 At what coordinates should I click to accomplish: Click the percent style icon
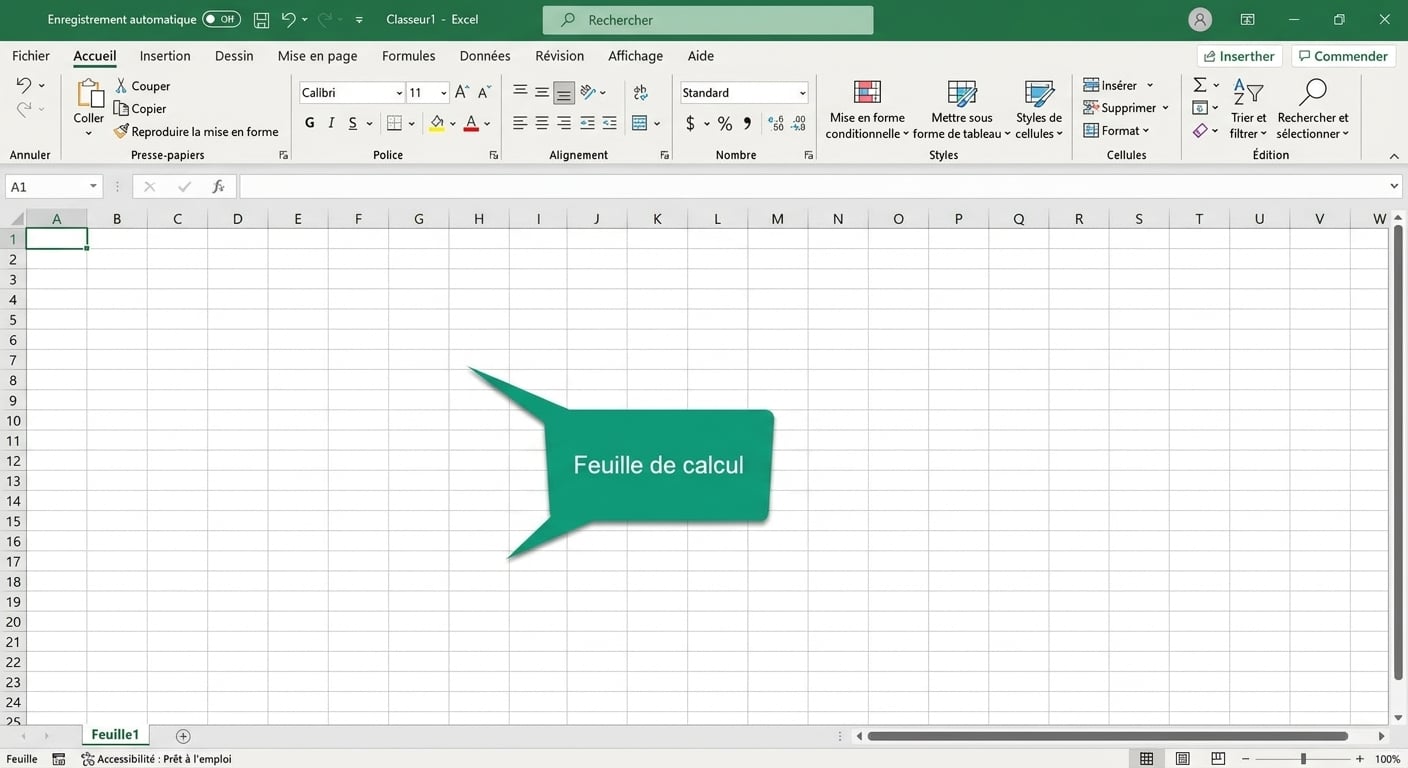(x=724, y=123)
